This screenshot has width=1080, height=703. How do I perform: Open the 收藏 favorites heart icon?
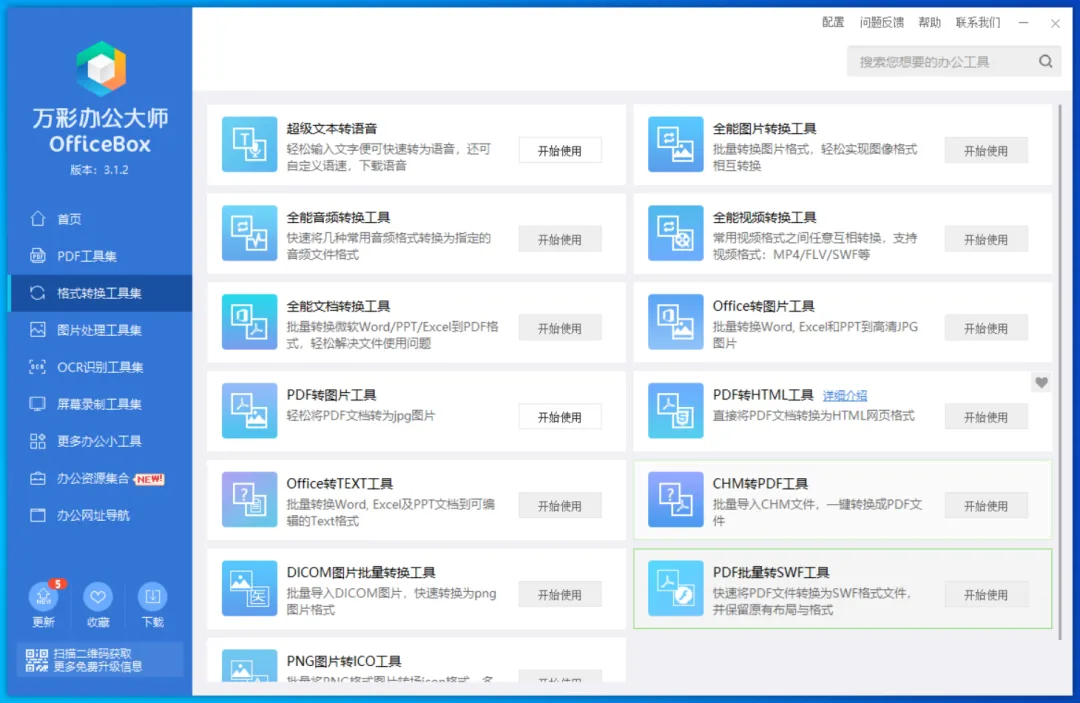pyautogui.click(x=98, y=596)
